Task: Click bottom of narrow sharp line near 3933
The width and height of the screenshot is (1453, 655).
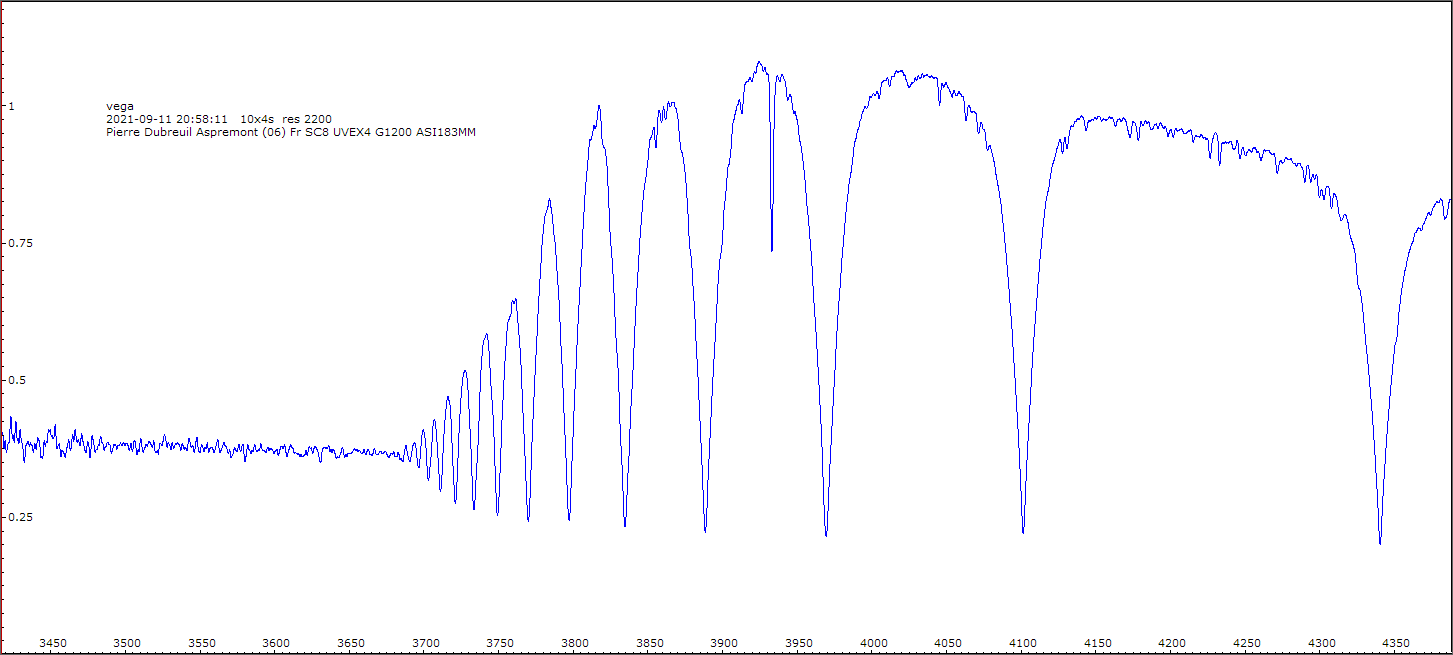Action: click(771, 250)
